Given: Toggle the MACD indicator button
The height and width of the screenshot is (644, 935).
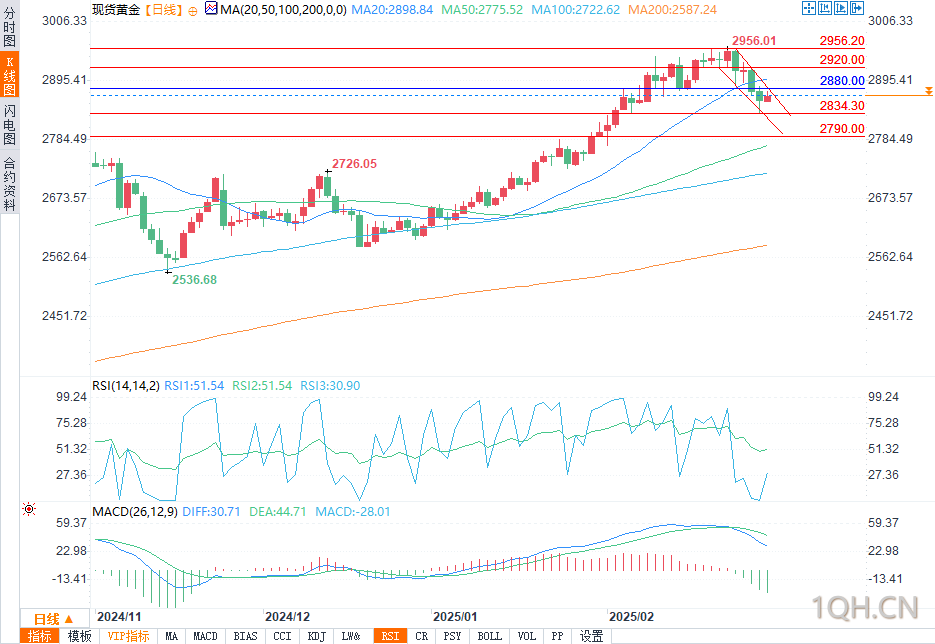Looking at the screenshot, I should [x=205, y=636].
